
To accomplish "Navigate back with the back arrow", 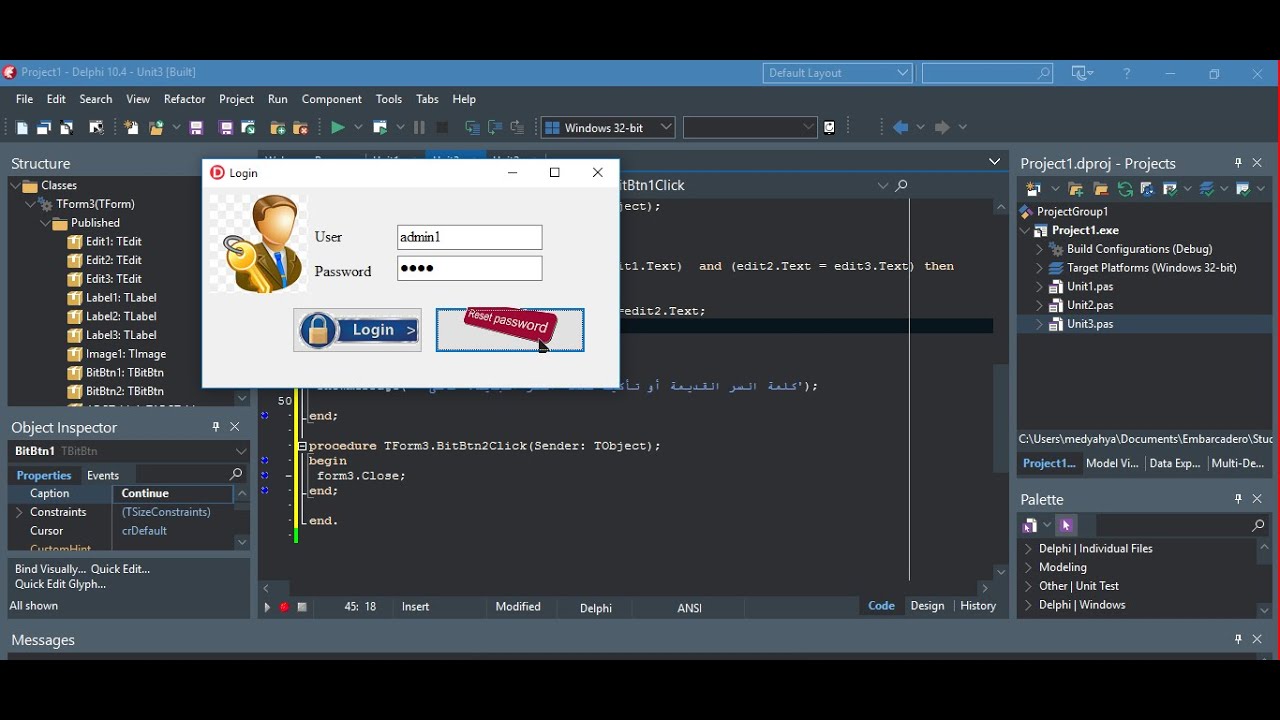I will click(902, 128).
